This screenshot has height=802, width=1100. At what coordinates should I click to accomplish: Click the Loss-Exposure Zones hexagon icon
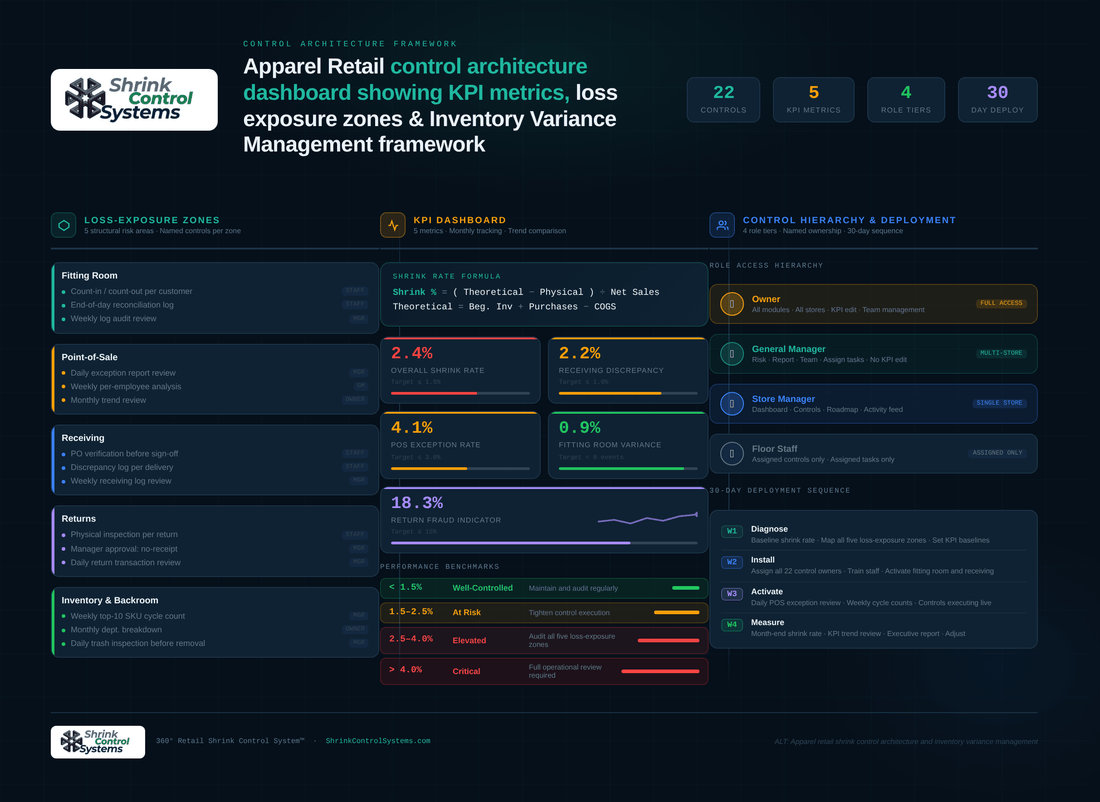click(64, 225)
